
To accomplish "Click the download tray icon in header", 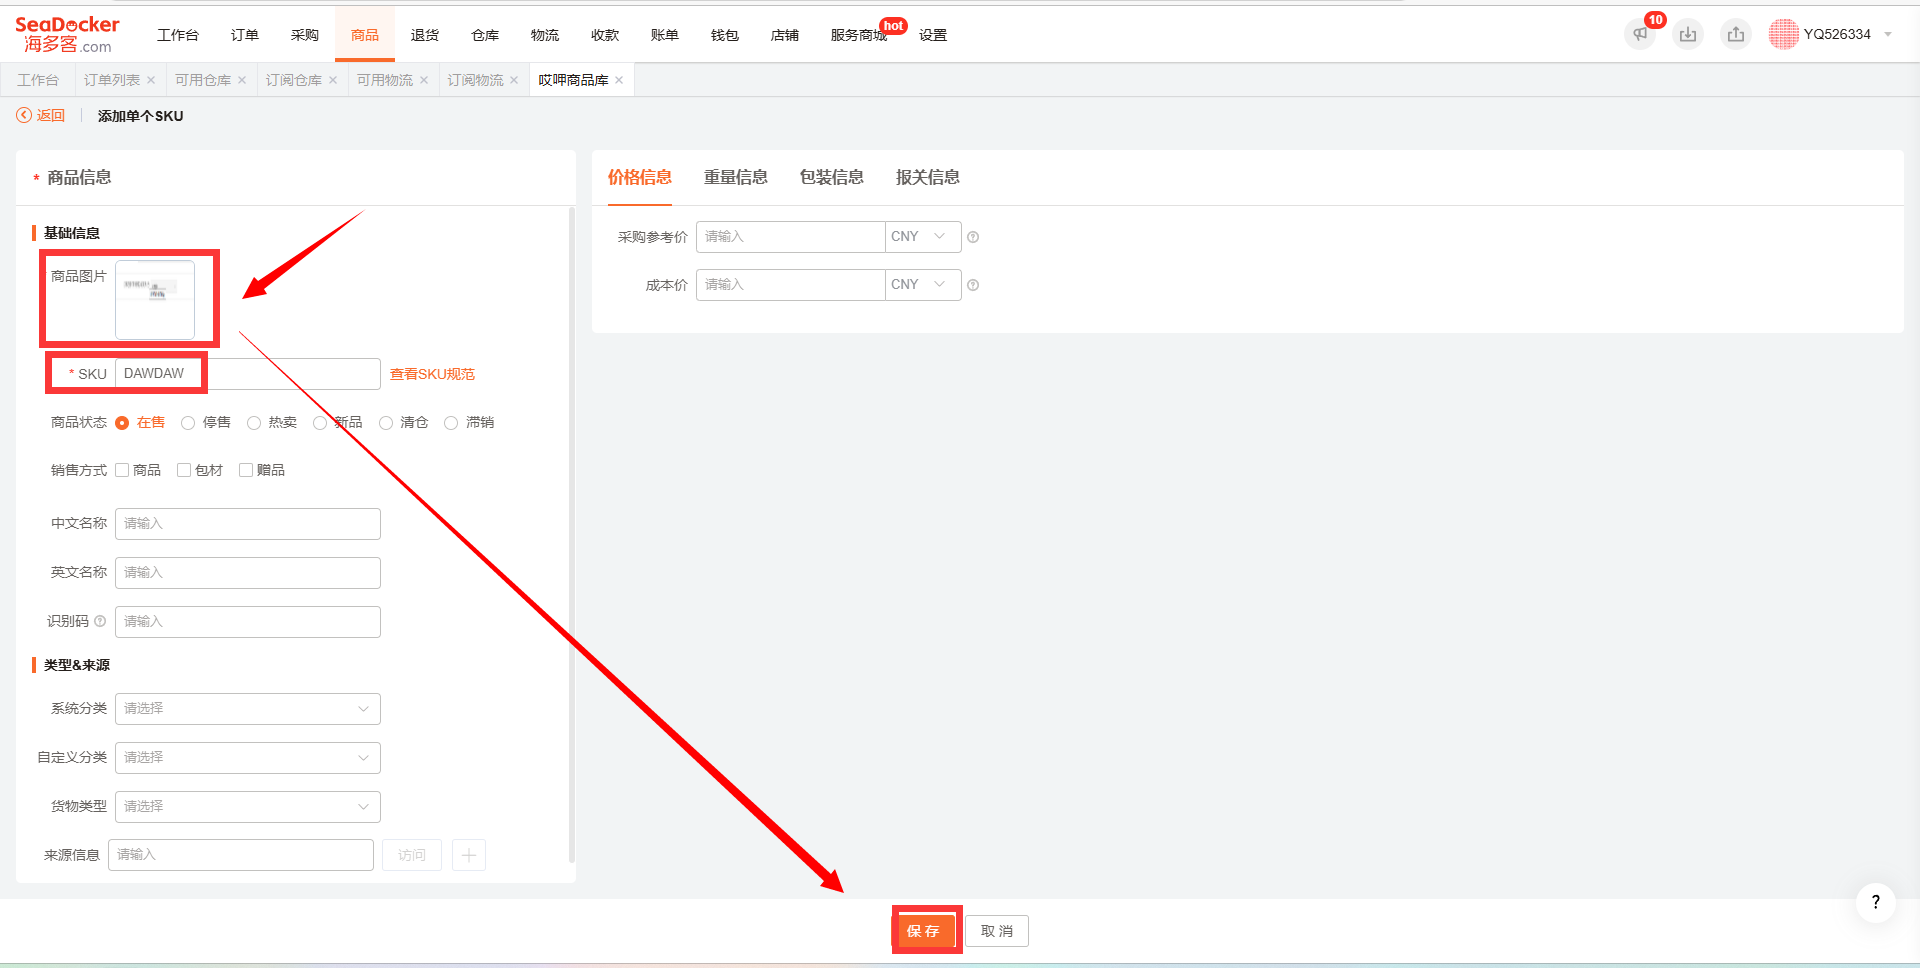I will pyautogui.click(x=1688, y=34).
